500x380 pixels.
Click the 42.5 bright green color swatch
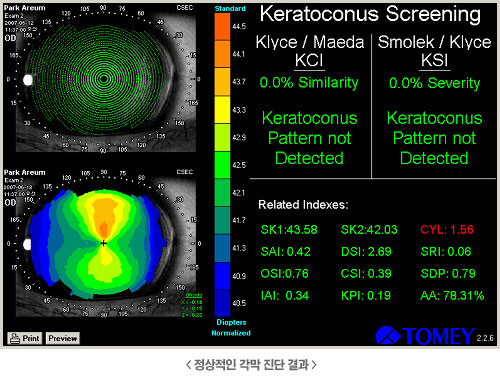click(x=222, y=165)
